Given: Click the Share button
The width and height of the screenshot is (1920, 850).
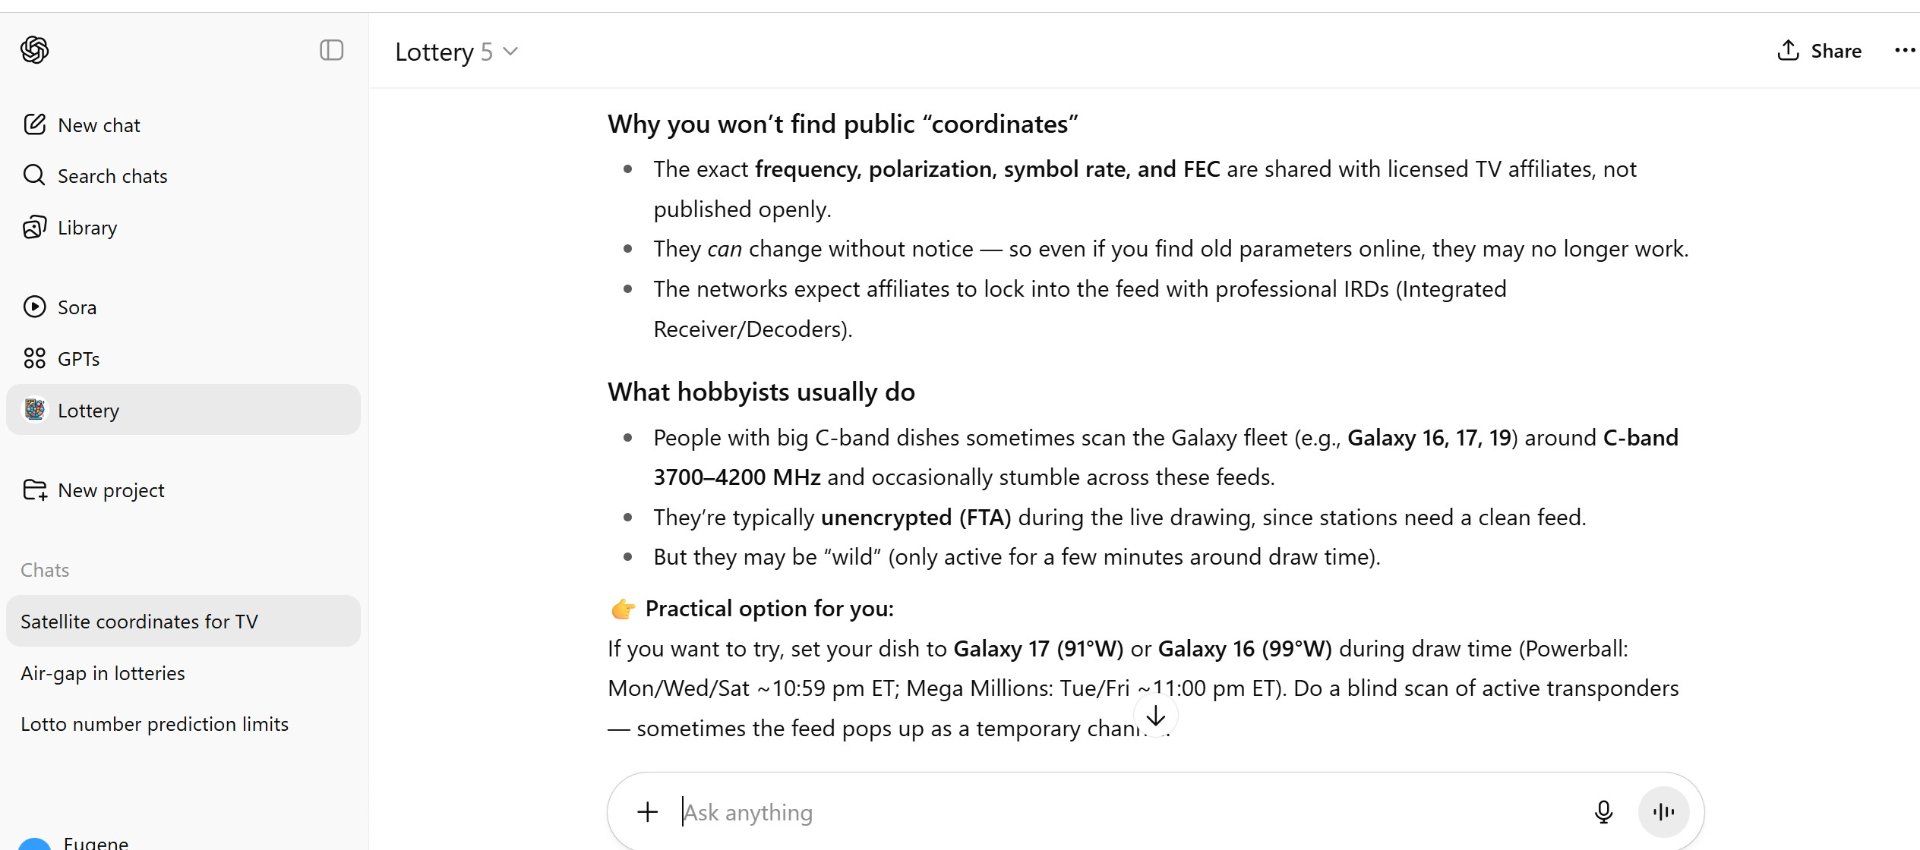Looking at the screenshot, I should coord(1819,51).
